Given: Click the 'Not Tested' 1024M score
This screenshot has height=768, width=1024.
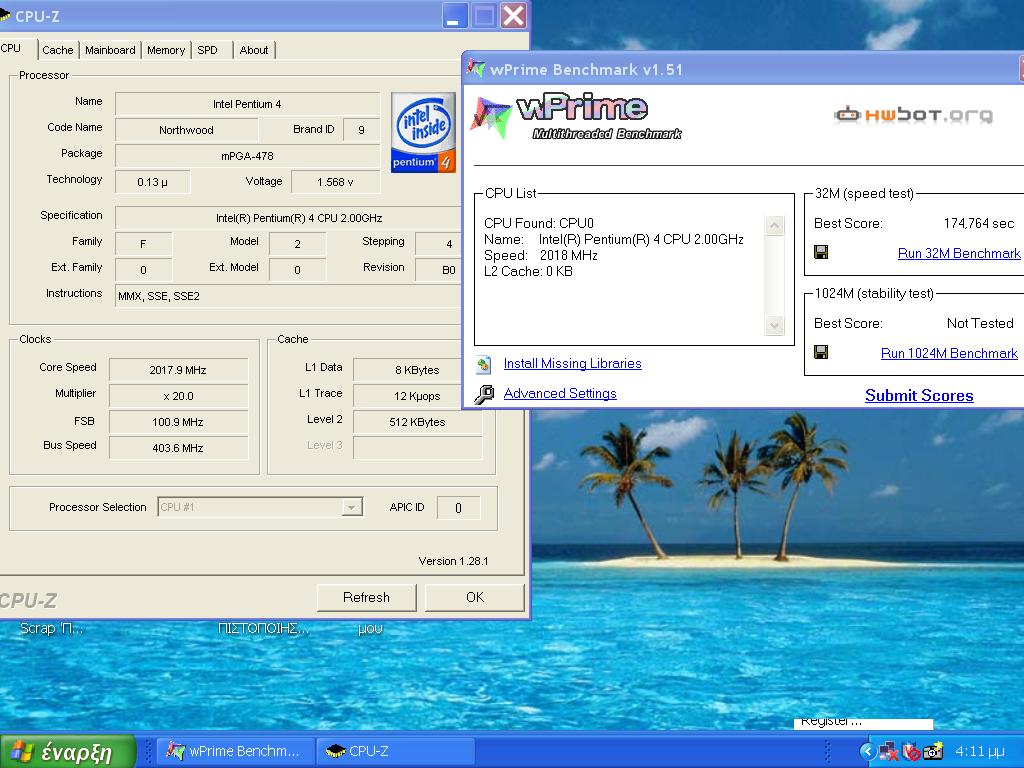Looking at the screenshot, I should (x=980, y=323).
